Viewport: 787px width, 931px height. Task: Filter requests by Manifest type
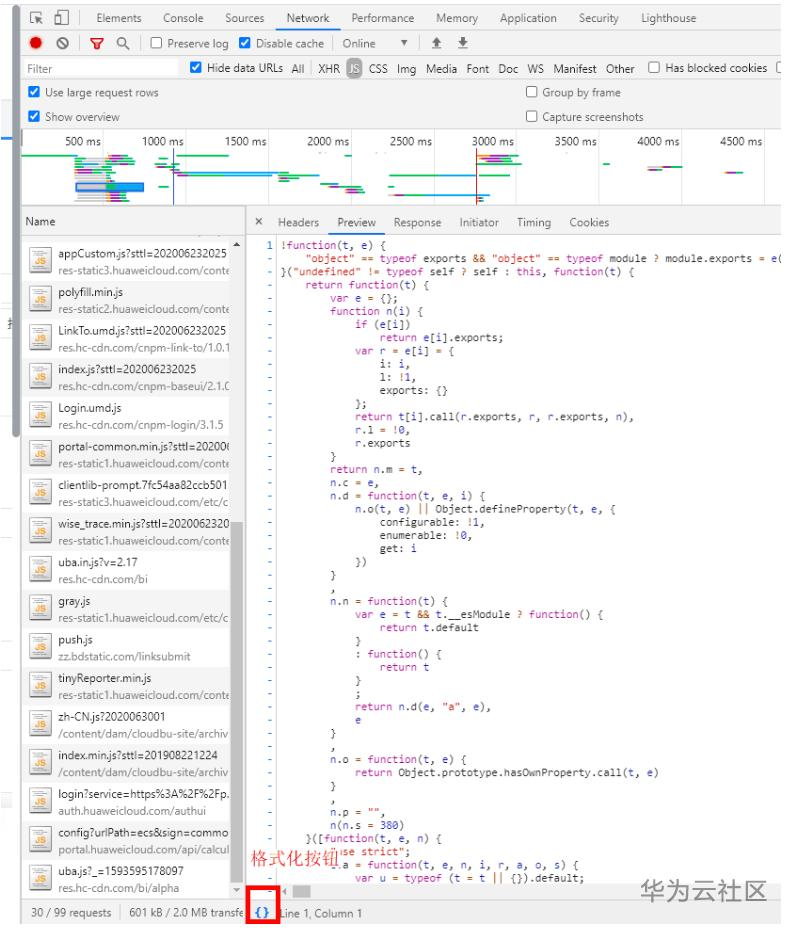click(x=574, y=69)
